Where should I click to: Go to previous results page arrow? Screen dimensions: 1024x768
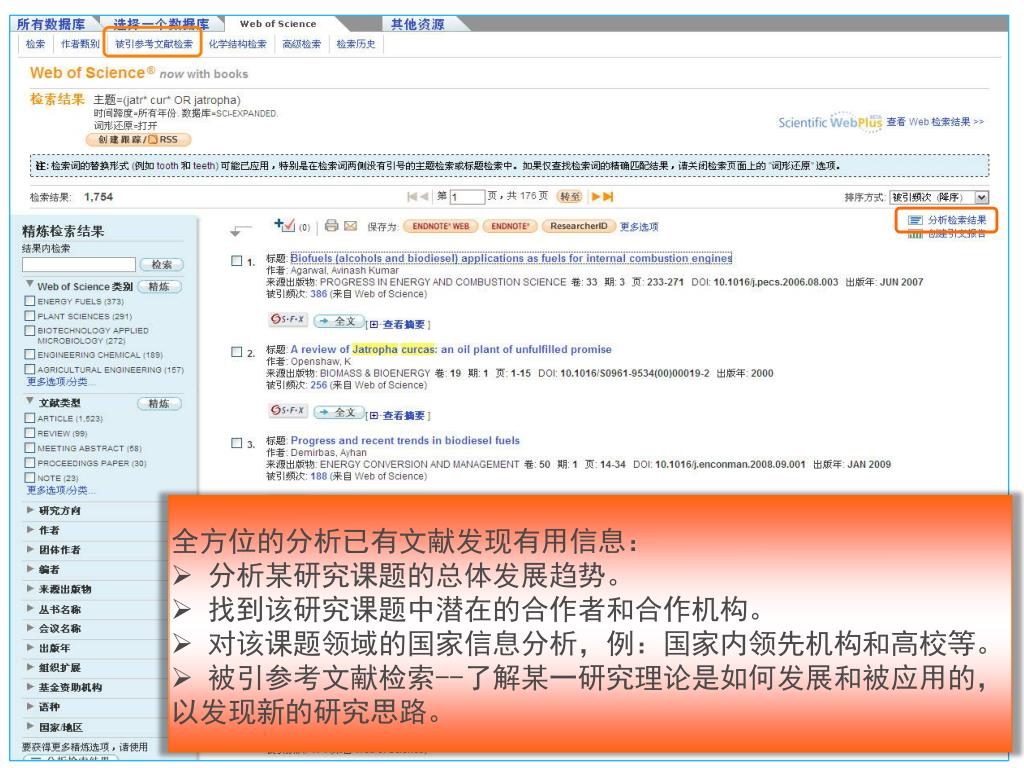coord(424,197)
